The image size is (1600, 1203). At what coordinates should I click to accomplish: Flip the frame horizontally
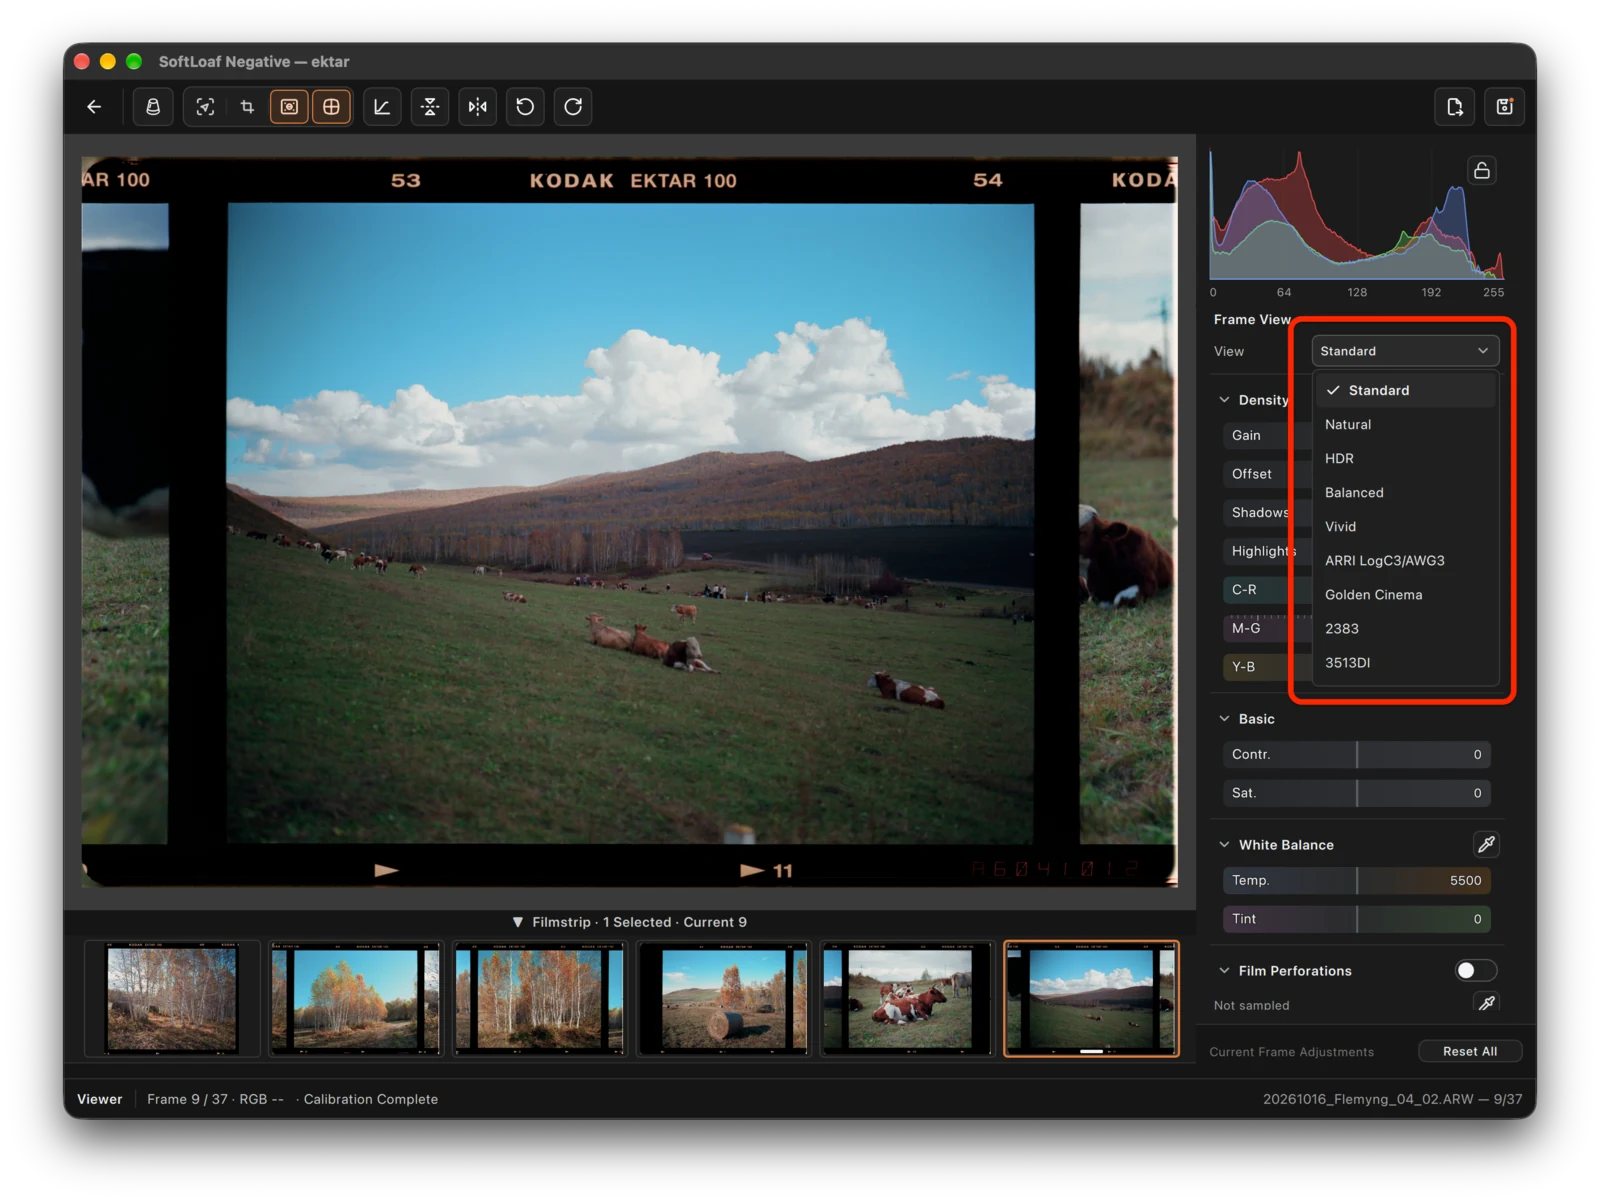478,107
